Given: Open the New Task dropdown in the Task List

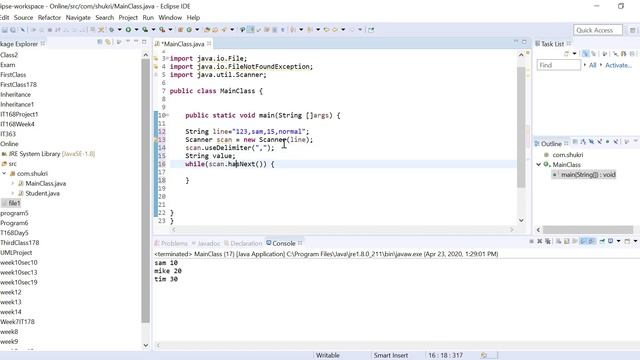Looking at the screenshot, I should pyautogui.click(x=575, y=53).
